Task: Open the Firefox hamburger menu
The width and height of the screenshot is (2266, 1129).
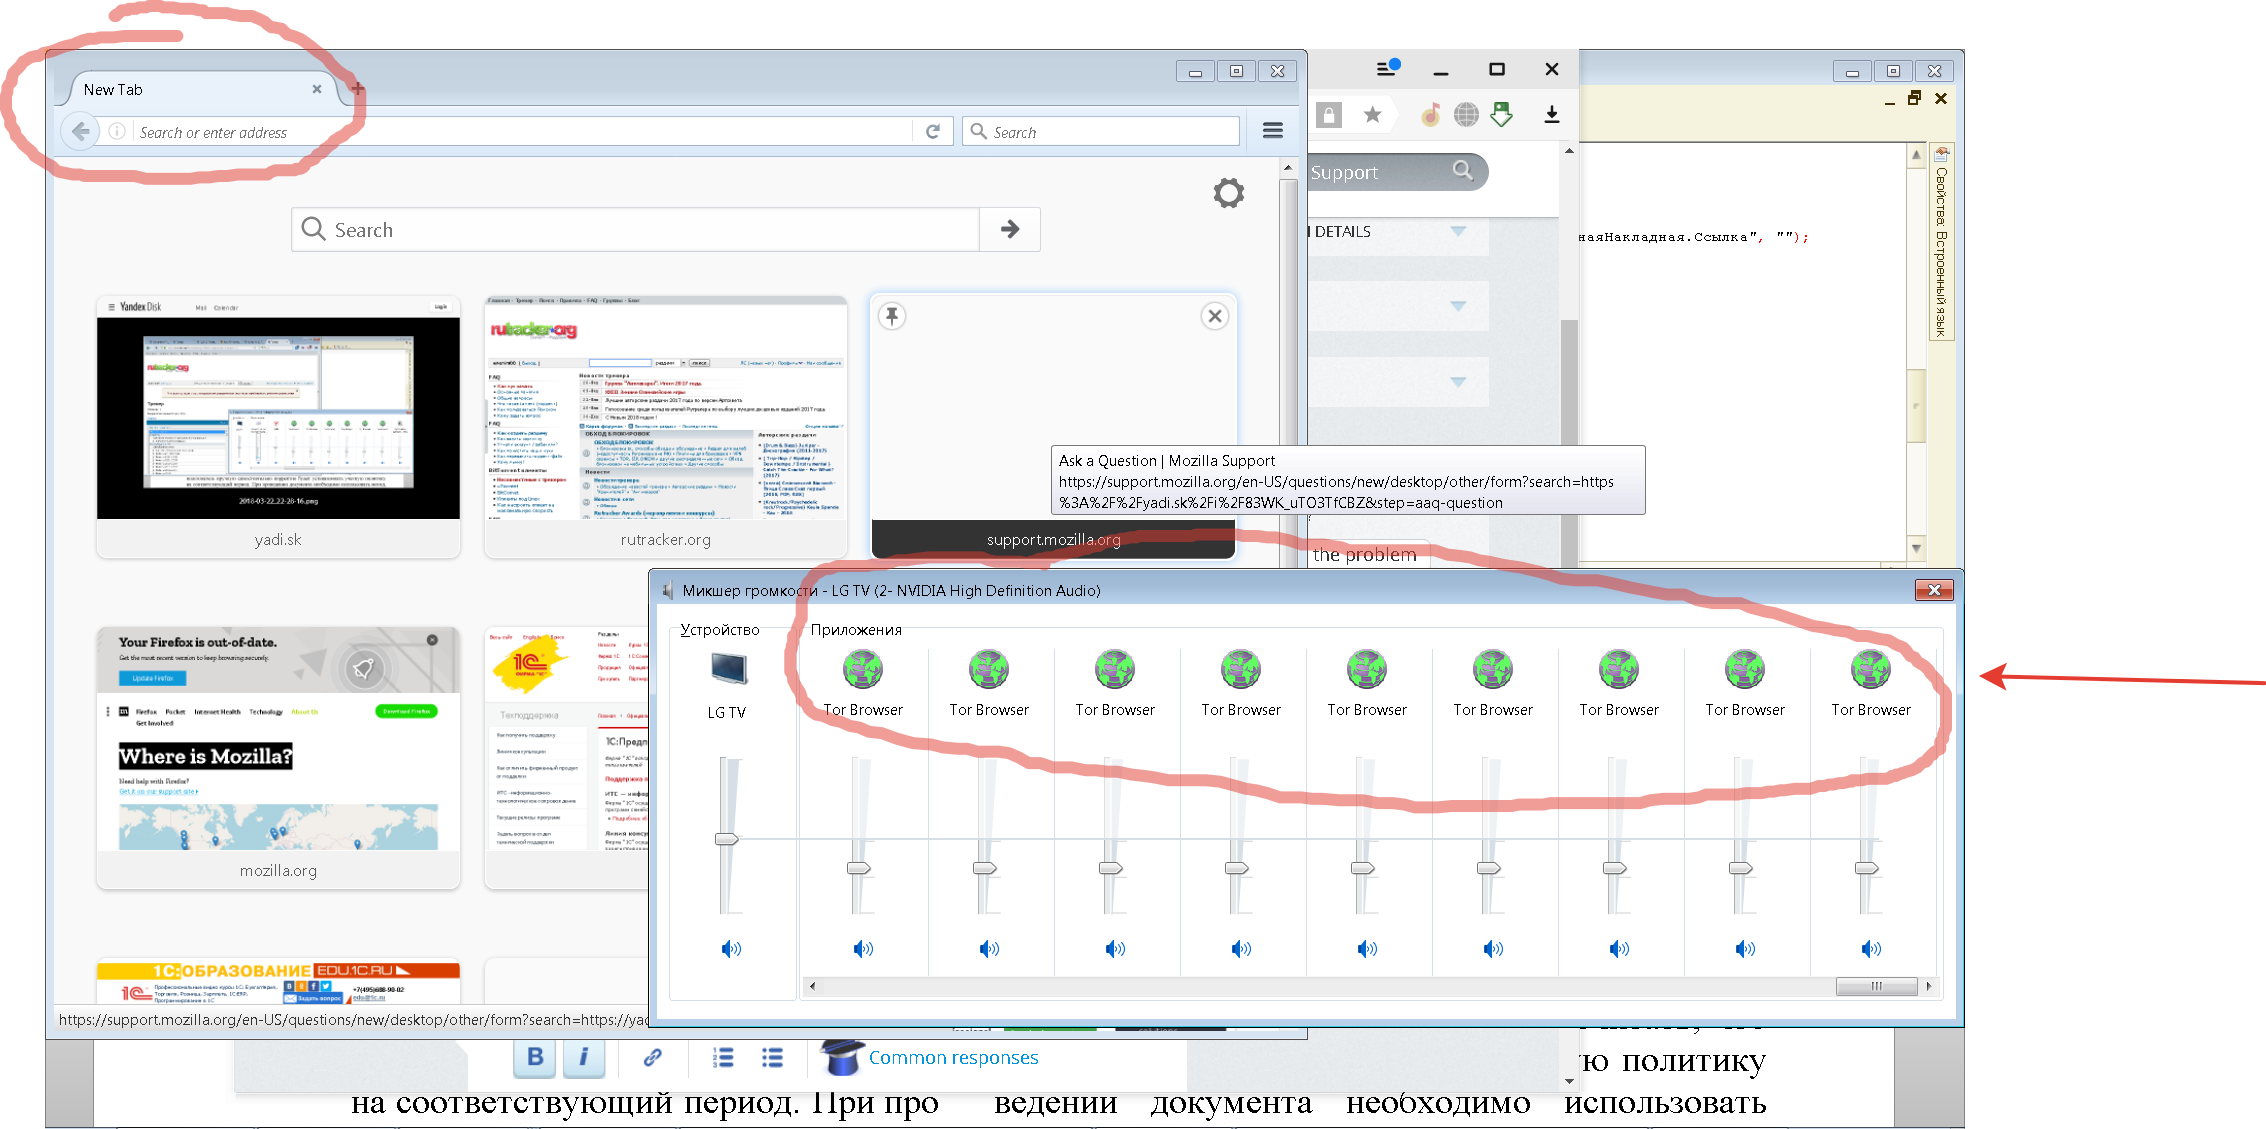Action: tap(1272, 131)
